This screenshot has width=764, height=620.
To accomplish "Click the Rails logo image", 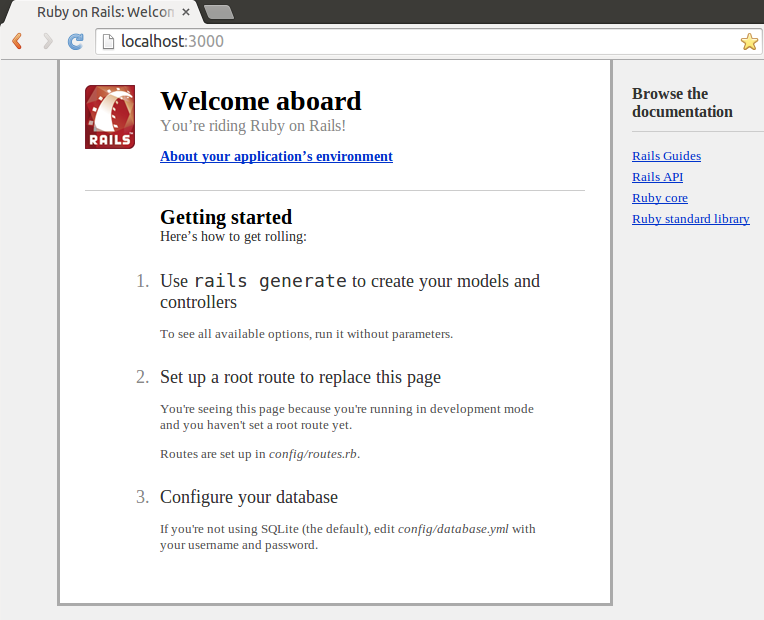I will tap(110, 117).
